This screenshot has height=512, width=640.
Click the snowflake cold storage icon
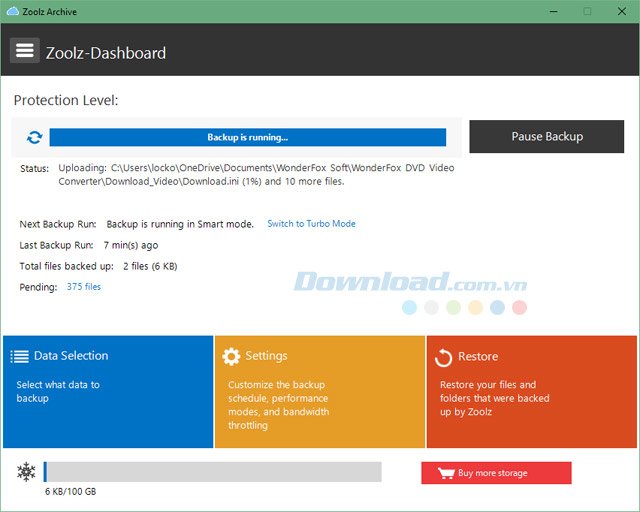click(x=26, y=472)
